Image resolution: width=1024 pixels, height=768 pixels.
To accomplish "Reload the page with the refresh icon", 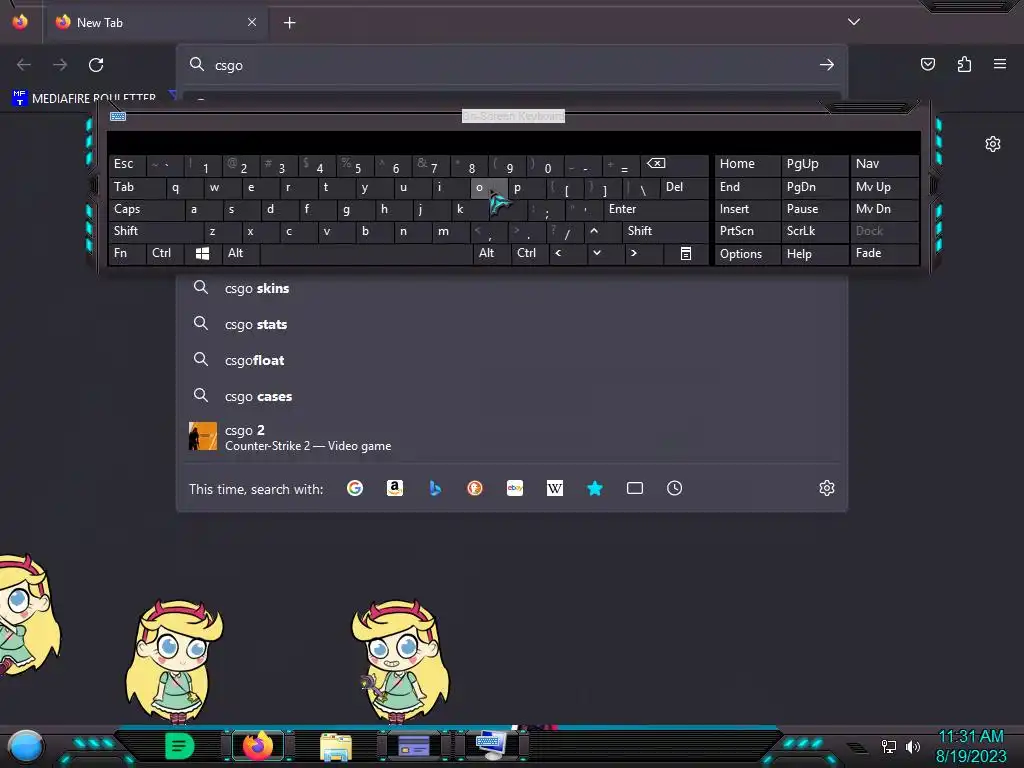I will (x=96, y=65).
